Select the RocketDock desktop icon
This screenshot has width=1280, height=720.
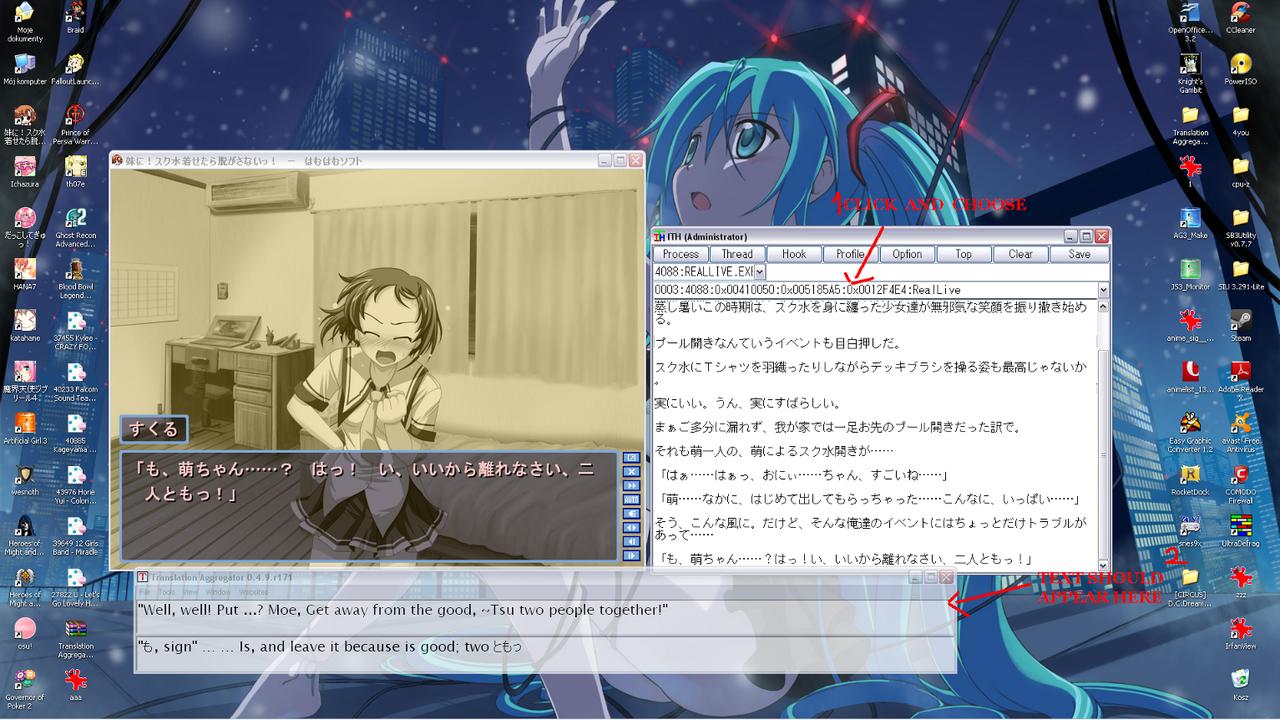[1189, 476]
